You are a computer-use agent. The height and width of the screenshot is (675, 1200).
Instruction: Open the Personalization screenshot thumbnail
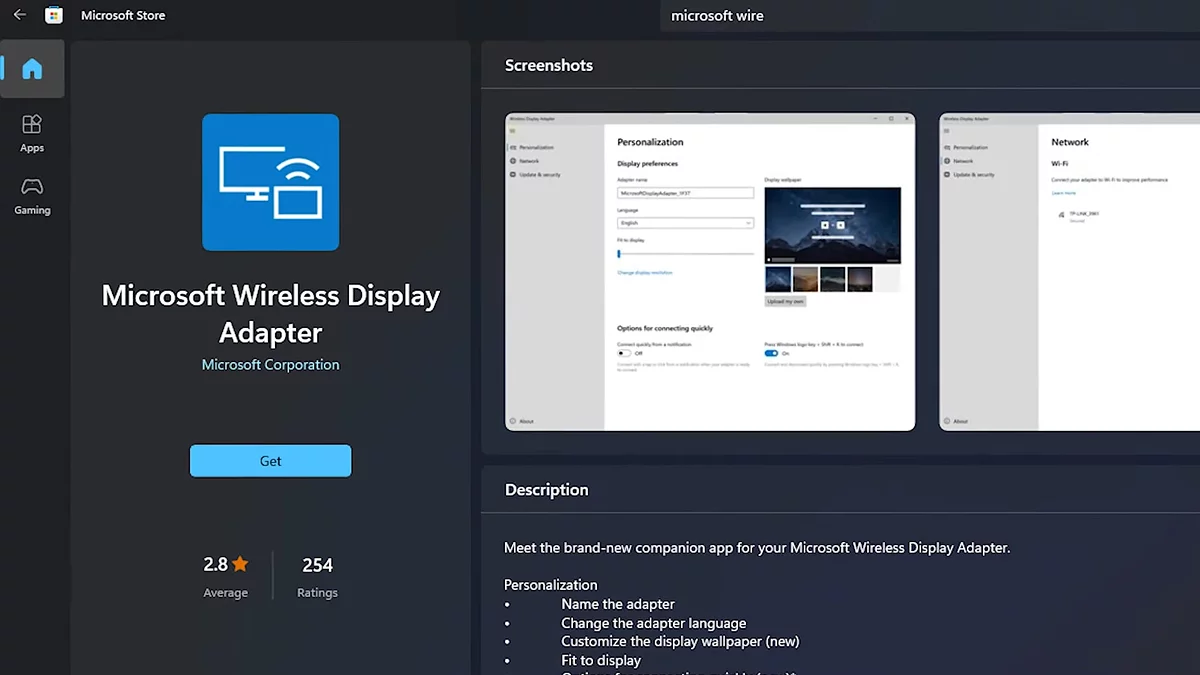point(710,272)
